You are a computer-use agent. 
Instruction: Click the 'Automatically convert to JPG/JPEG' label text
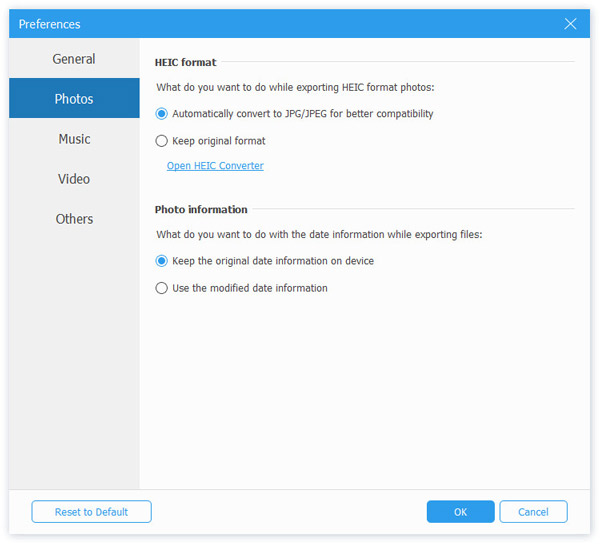pos(303,114)
